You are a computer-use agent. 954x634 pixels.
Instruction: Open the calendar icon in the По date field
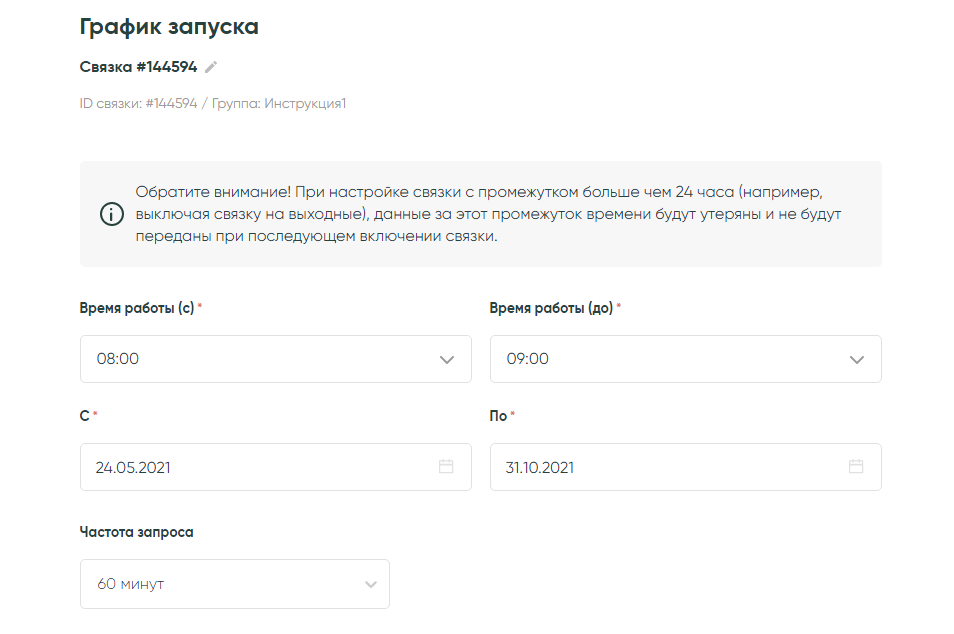[x=856, y=467]
